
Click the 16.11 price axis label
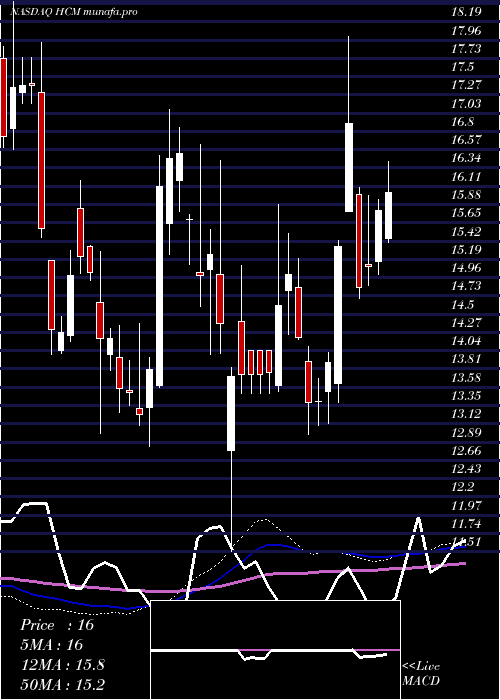click(x=467, y=176)
